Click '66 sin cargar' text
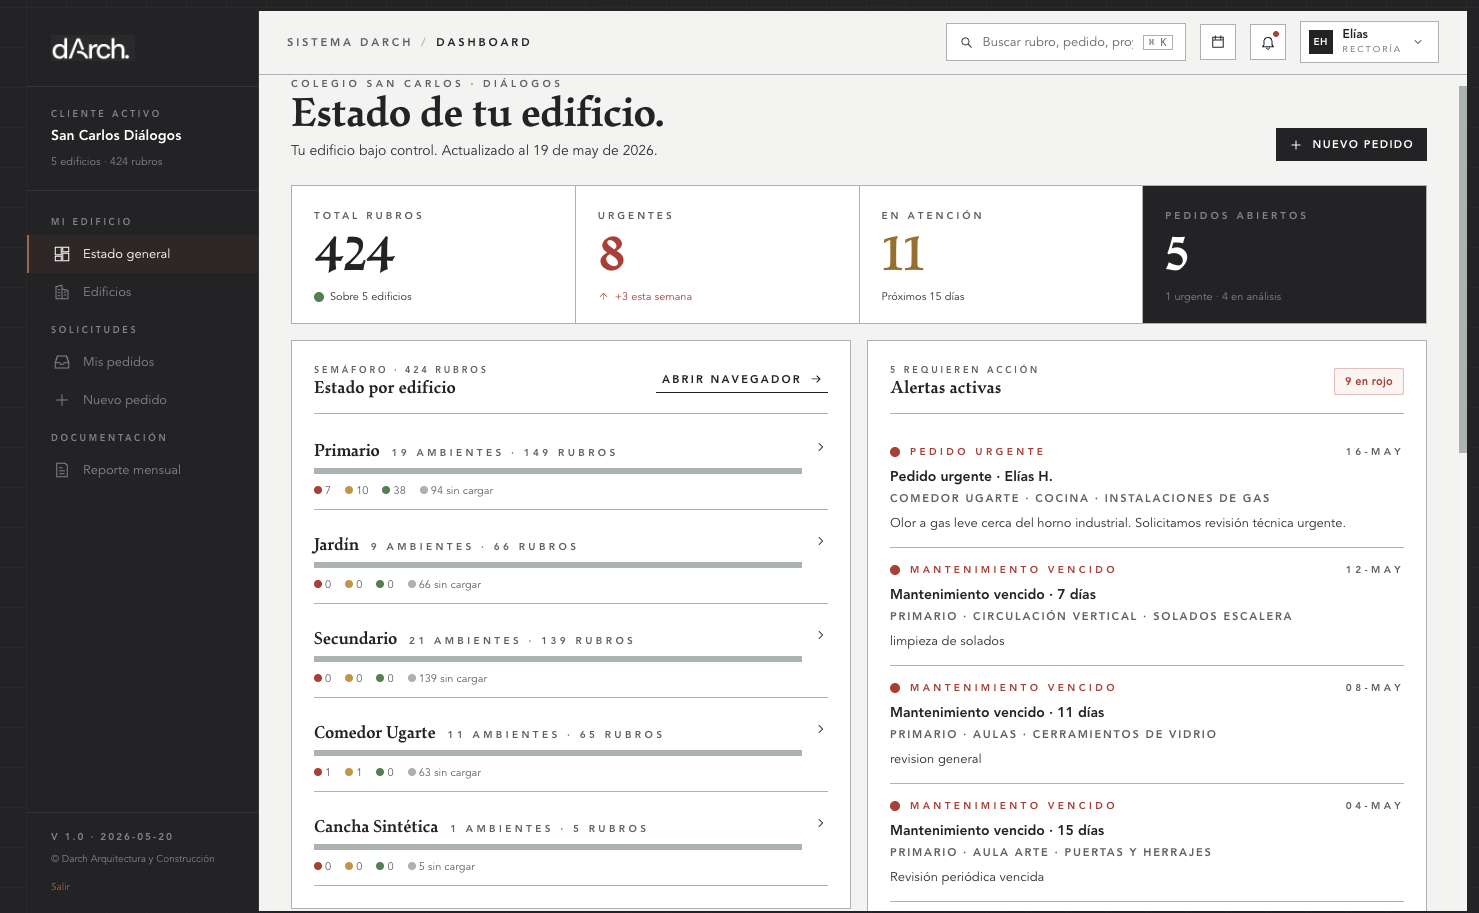Screen dimensions: 1479x913 click(450, 585)
